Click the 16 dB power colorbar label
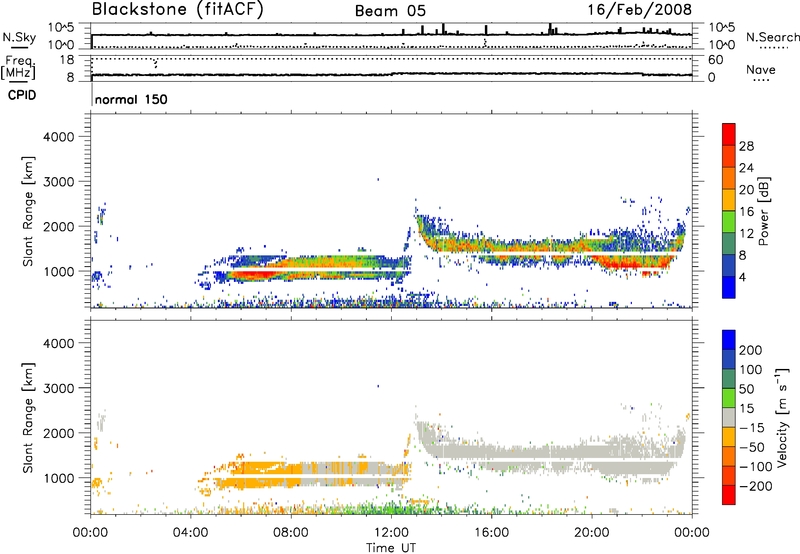The height and width of the screenshot is (554, 800). [x=746, y=211]
